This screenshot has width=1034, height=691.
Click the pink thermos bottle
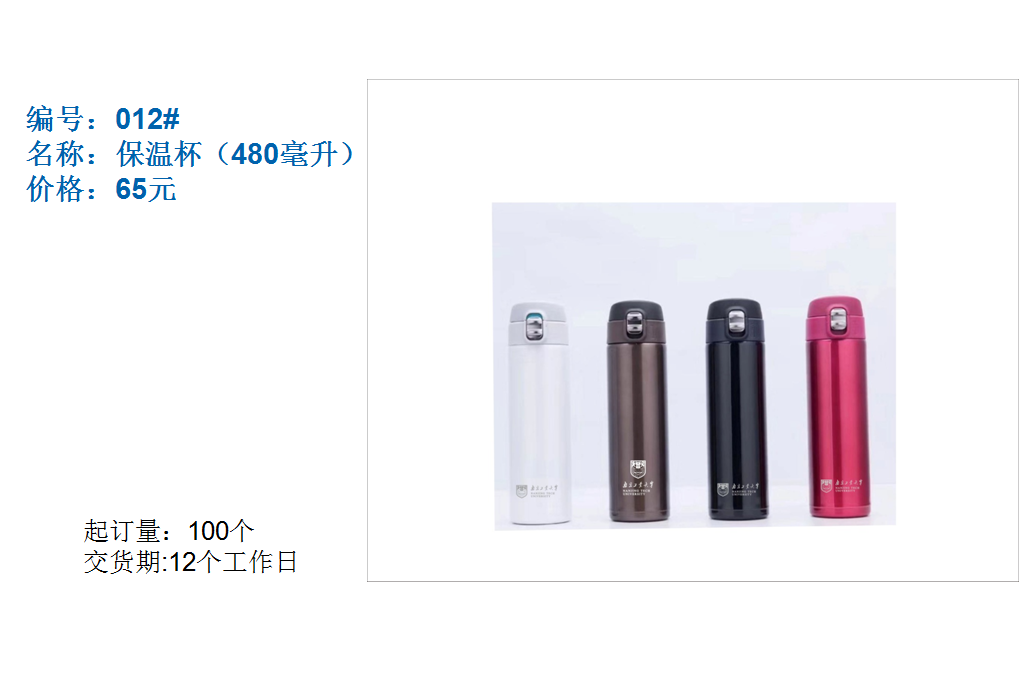[837, 407]
